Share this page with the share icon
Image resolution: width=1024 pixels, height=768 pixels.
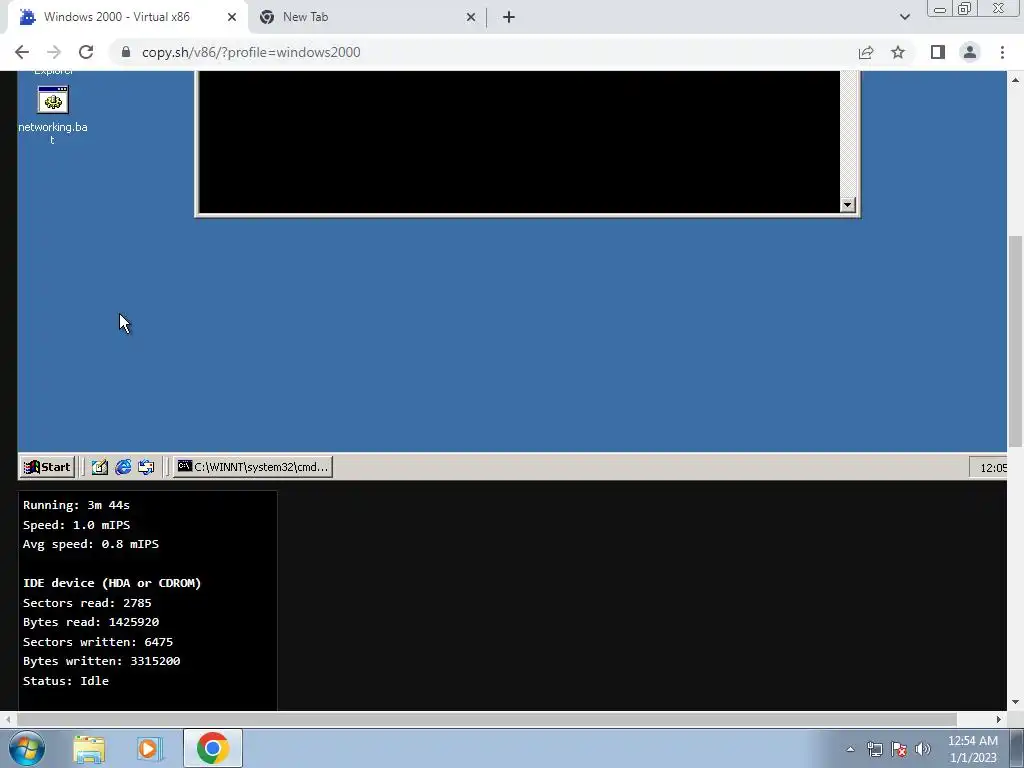(866, 52)
